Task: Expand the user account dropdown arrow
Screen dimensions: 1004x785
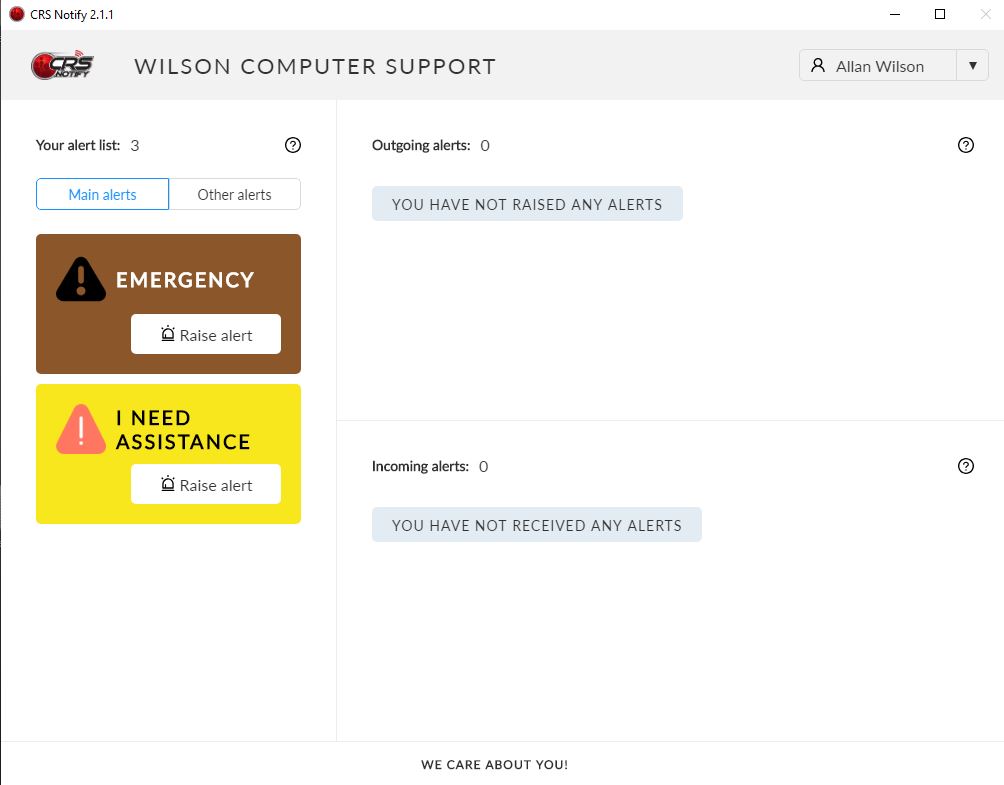Action: (972, 66)
